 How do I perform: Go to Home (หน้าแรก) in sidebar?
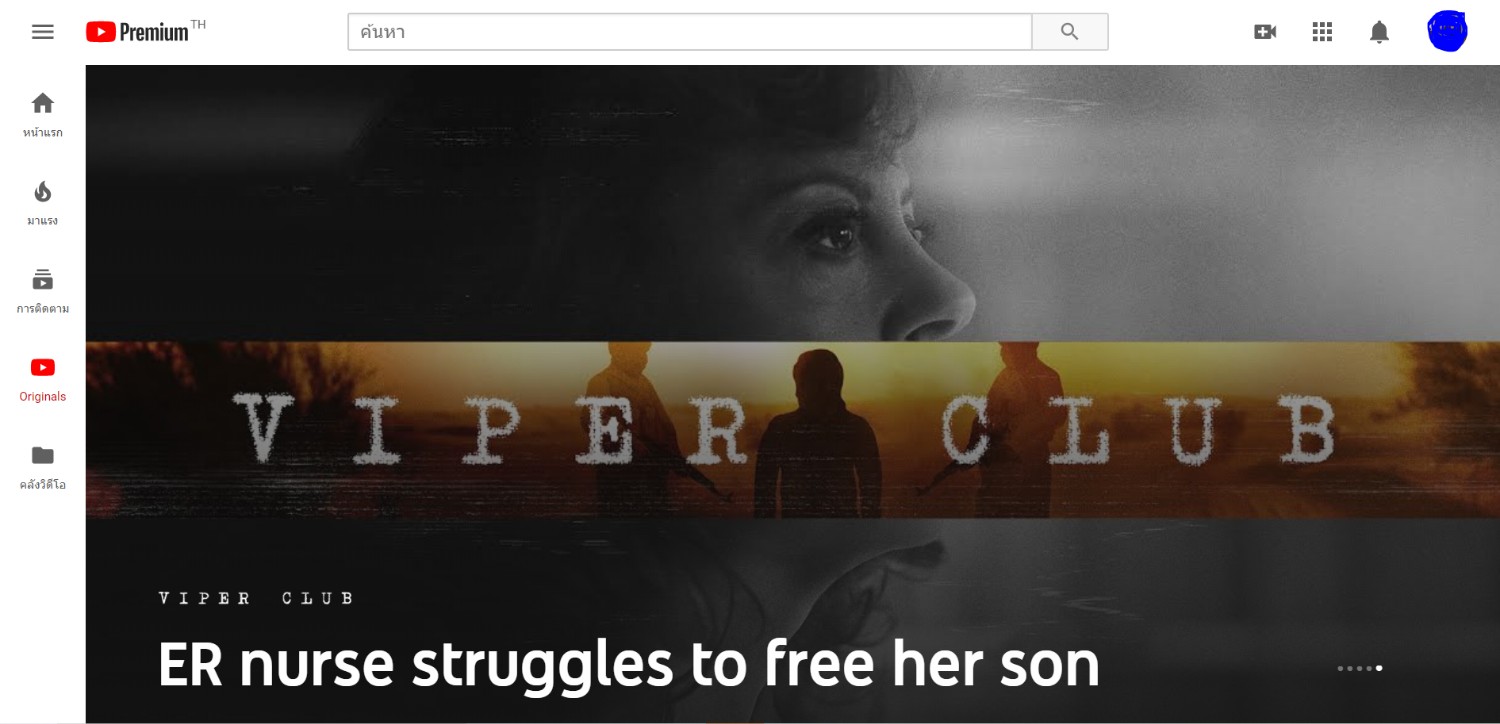pos(43,115)
